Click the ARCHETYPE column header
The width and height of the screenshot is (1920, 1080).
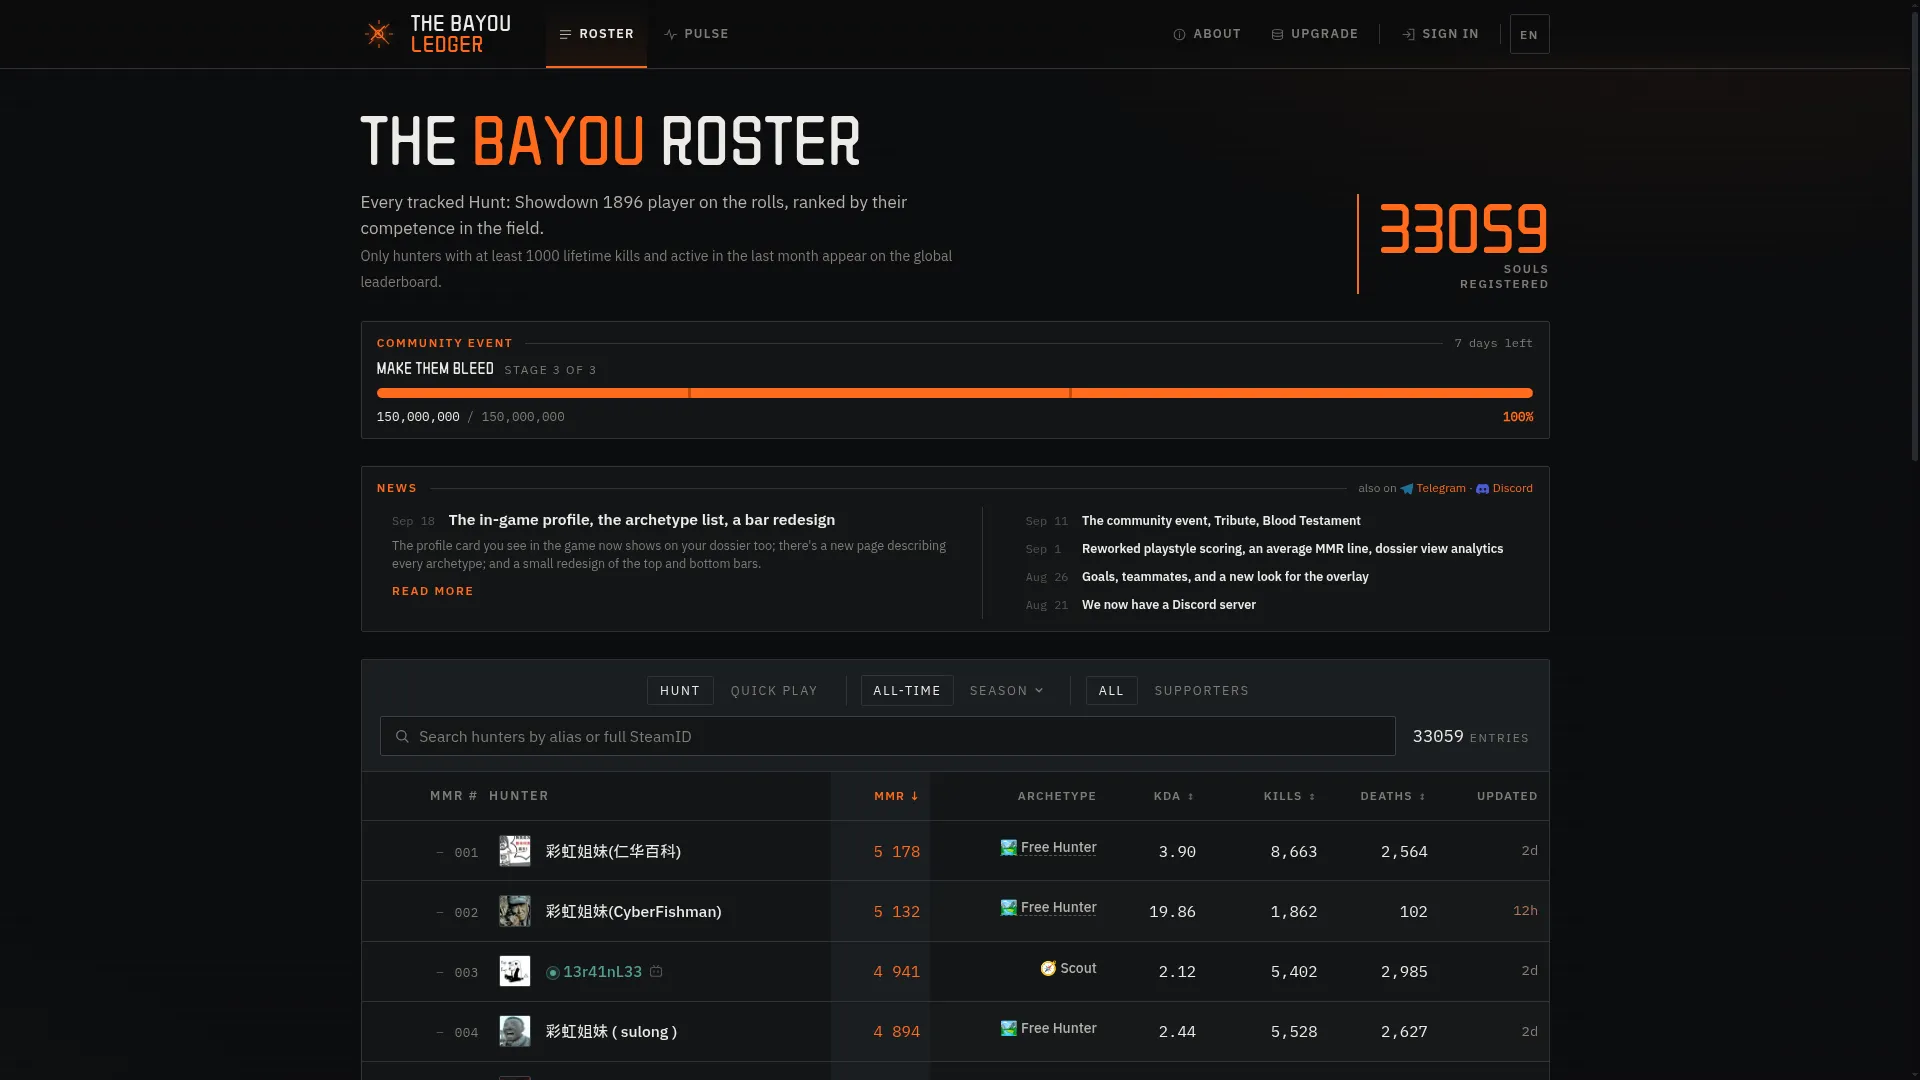click(1057, 797)
